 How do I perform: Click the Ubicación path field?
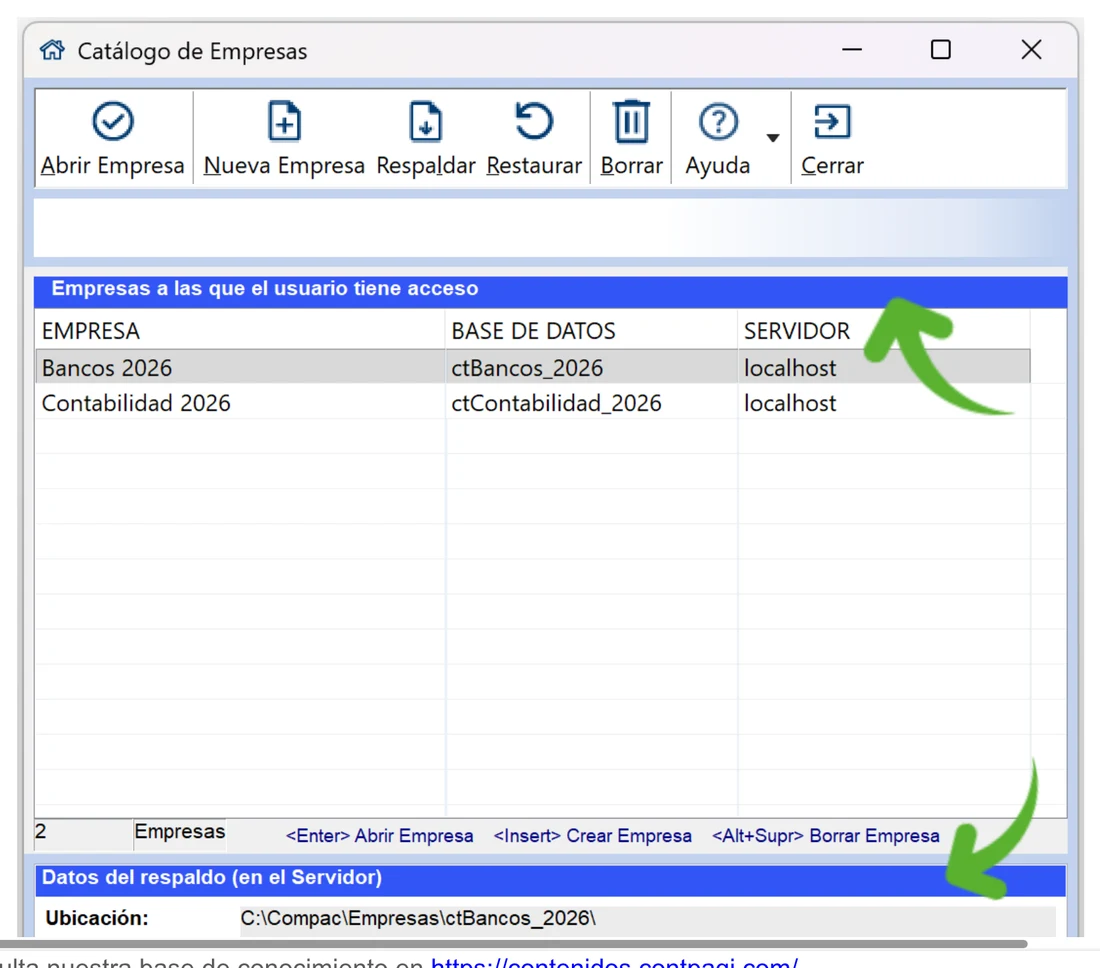(647, 919)
